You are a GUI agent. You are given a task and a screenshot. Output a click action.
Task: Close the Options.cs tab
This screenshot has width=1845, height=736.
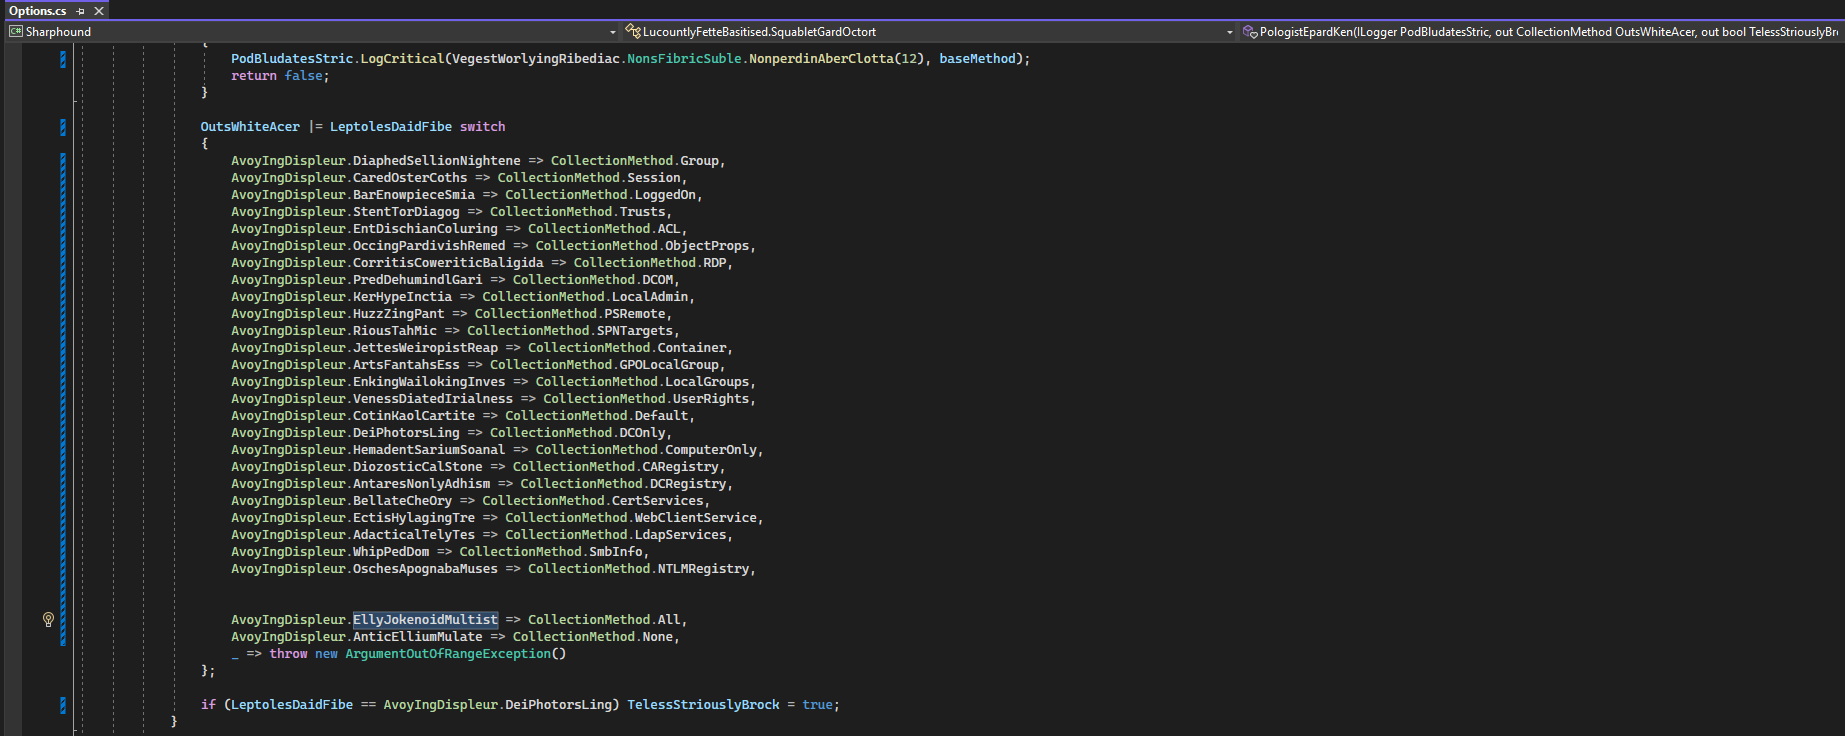tap(99, 11)
